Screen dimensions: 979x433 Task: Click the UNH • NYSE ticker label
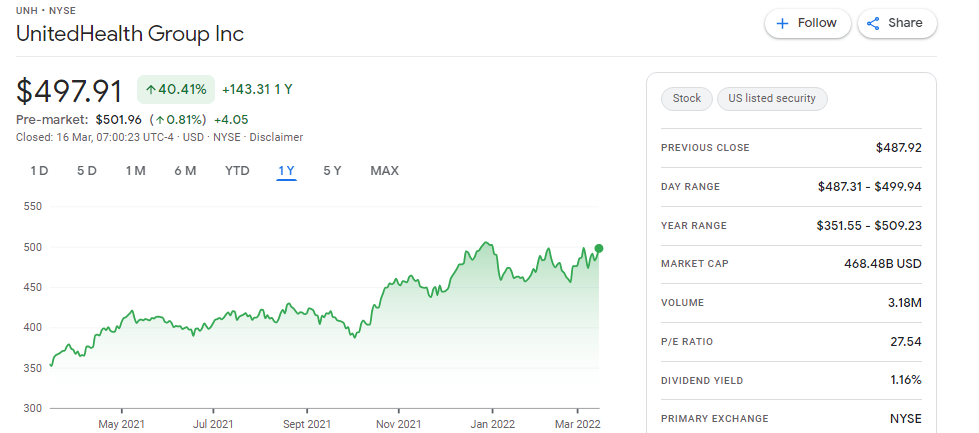(46, 10)
